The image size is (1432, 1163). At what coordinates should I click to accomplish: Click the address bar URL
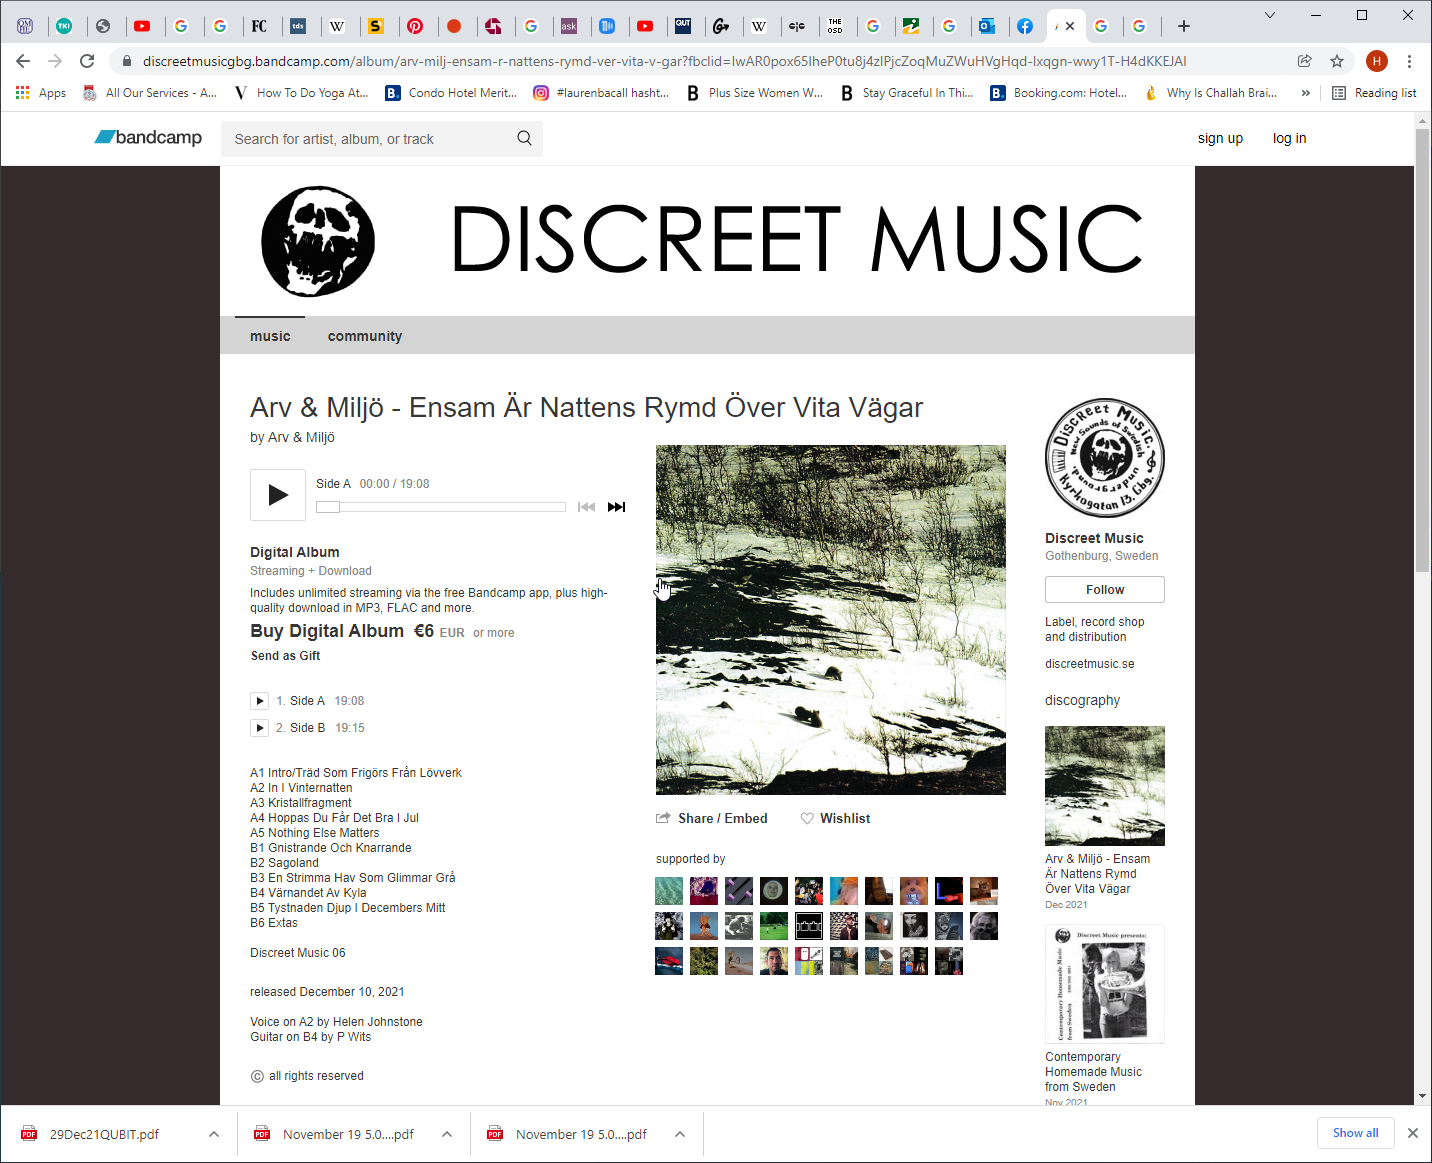tap(665, 61)
